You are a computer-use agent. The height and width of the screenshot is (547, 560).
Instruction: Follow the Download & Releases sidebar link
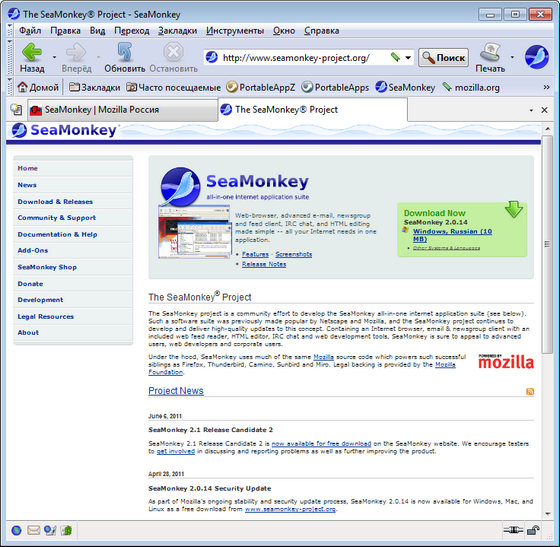point(55,201)
